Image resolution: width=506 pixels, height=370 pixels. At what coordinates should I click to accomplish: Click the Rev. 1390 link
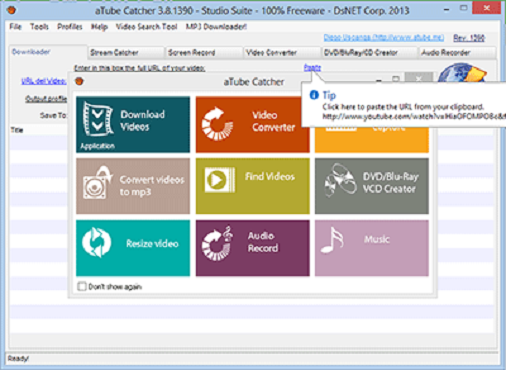point(469,38)
